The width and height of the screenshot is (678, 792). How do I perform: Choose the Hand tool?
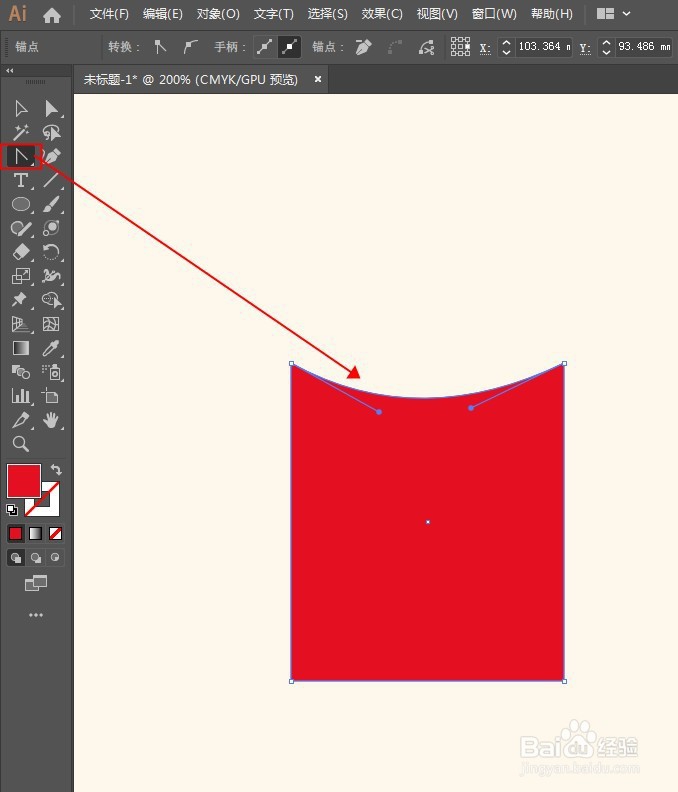pyautogui.click(x=52, y=420)
